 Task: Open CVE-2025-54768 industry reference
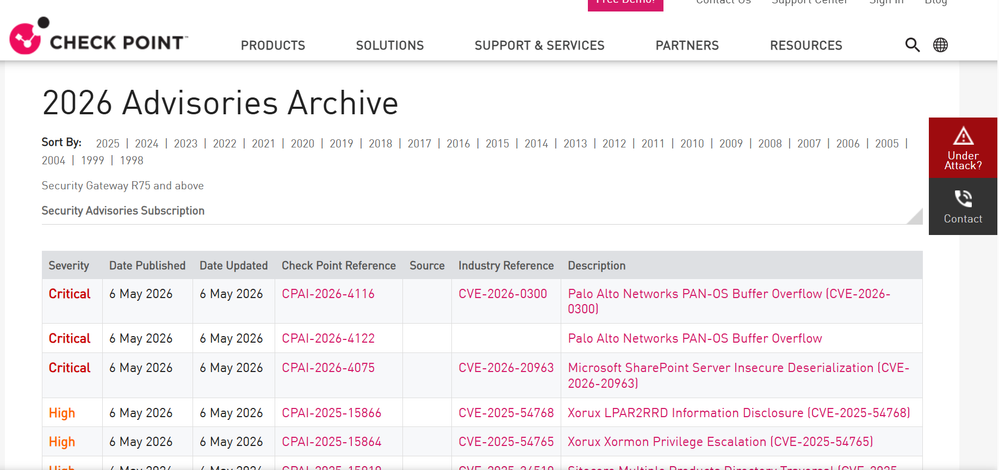click(x=506, y=413)
